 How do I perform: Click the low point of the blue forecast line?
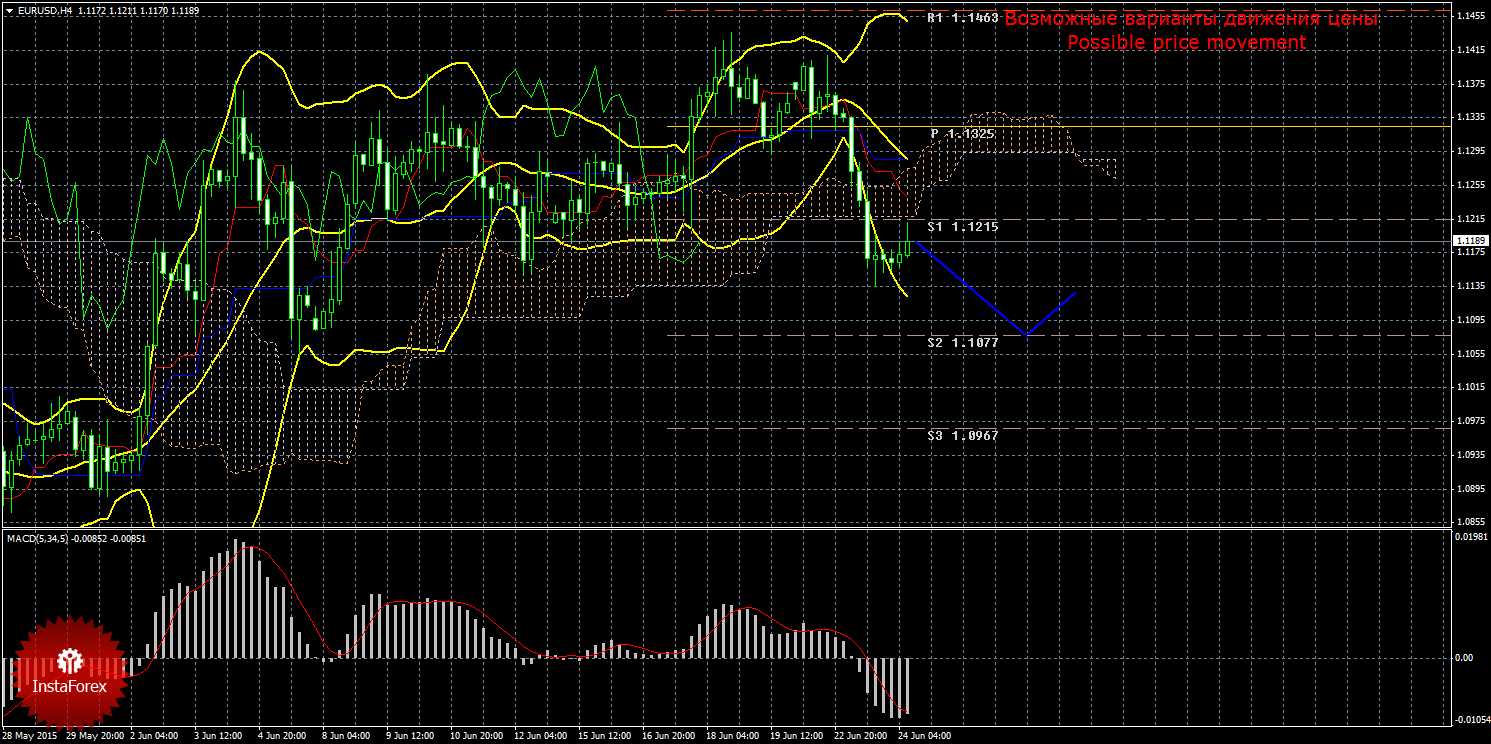(x=1026, y=334)
